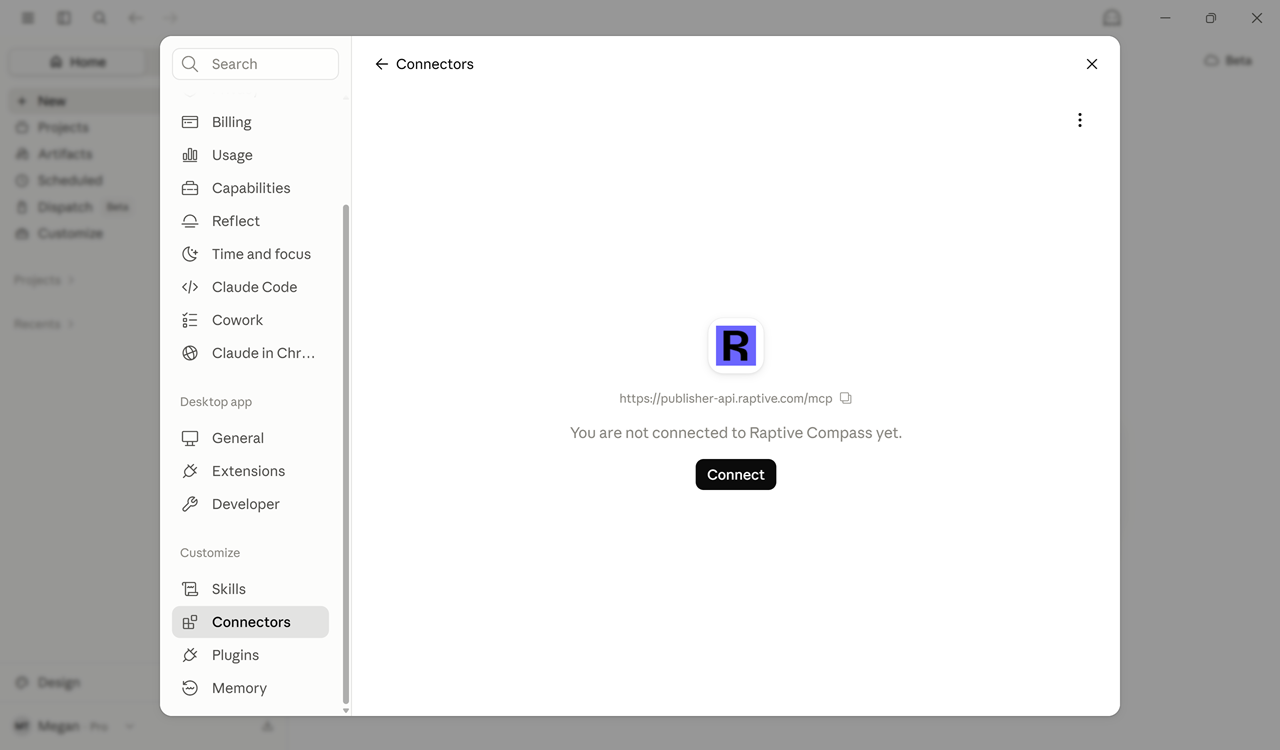The image size is (1280, 750).
Task: Click the search icon in the title bar
Action: tap(100, 18)
